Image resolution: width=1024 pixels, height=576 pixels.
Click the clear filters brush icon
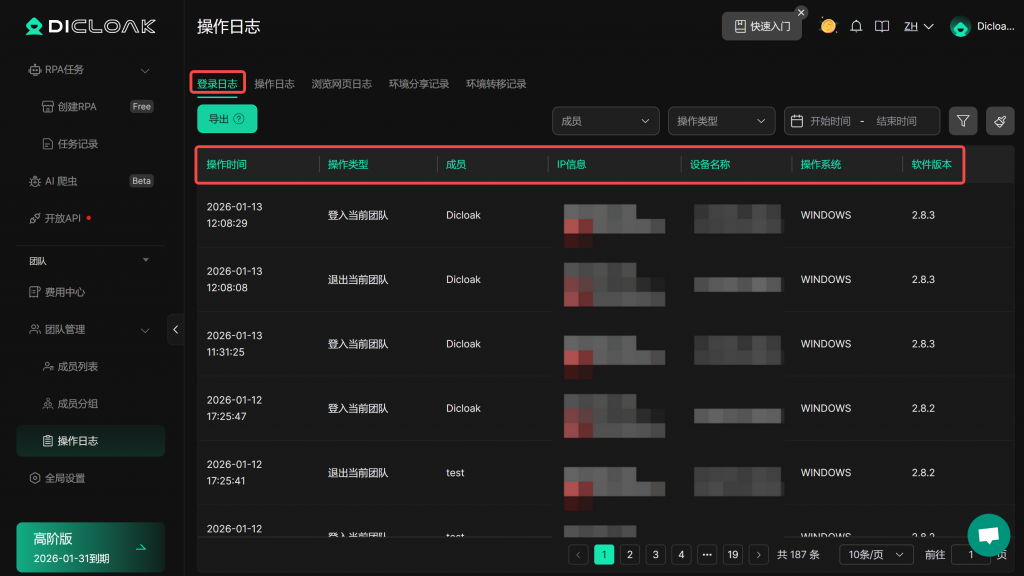1000,121
